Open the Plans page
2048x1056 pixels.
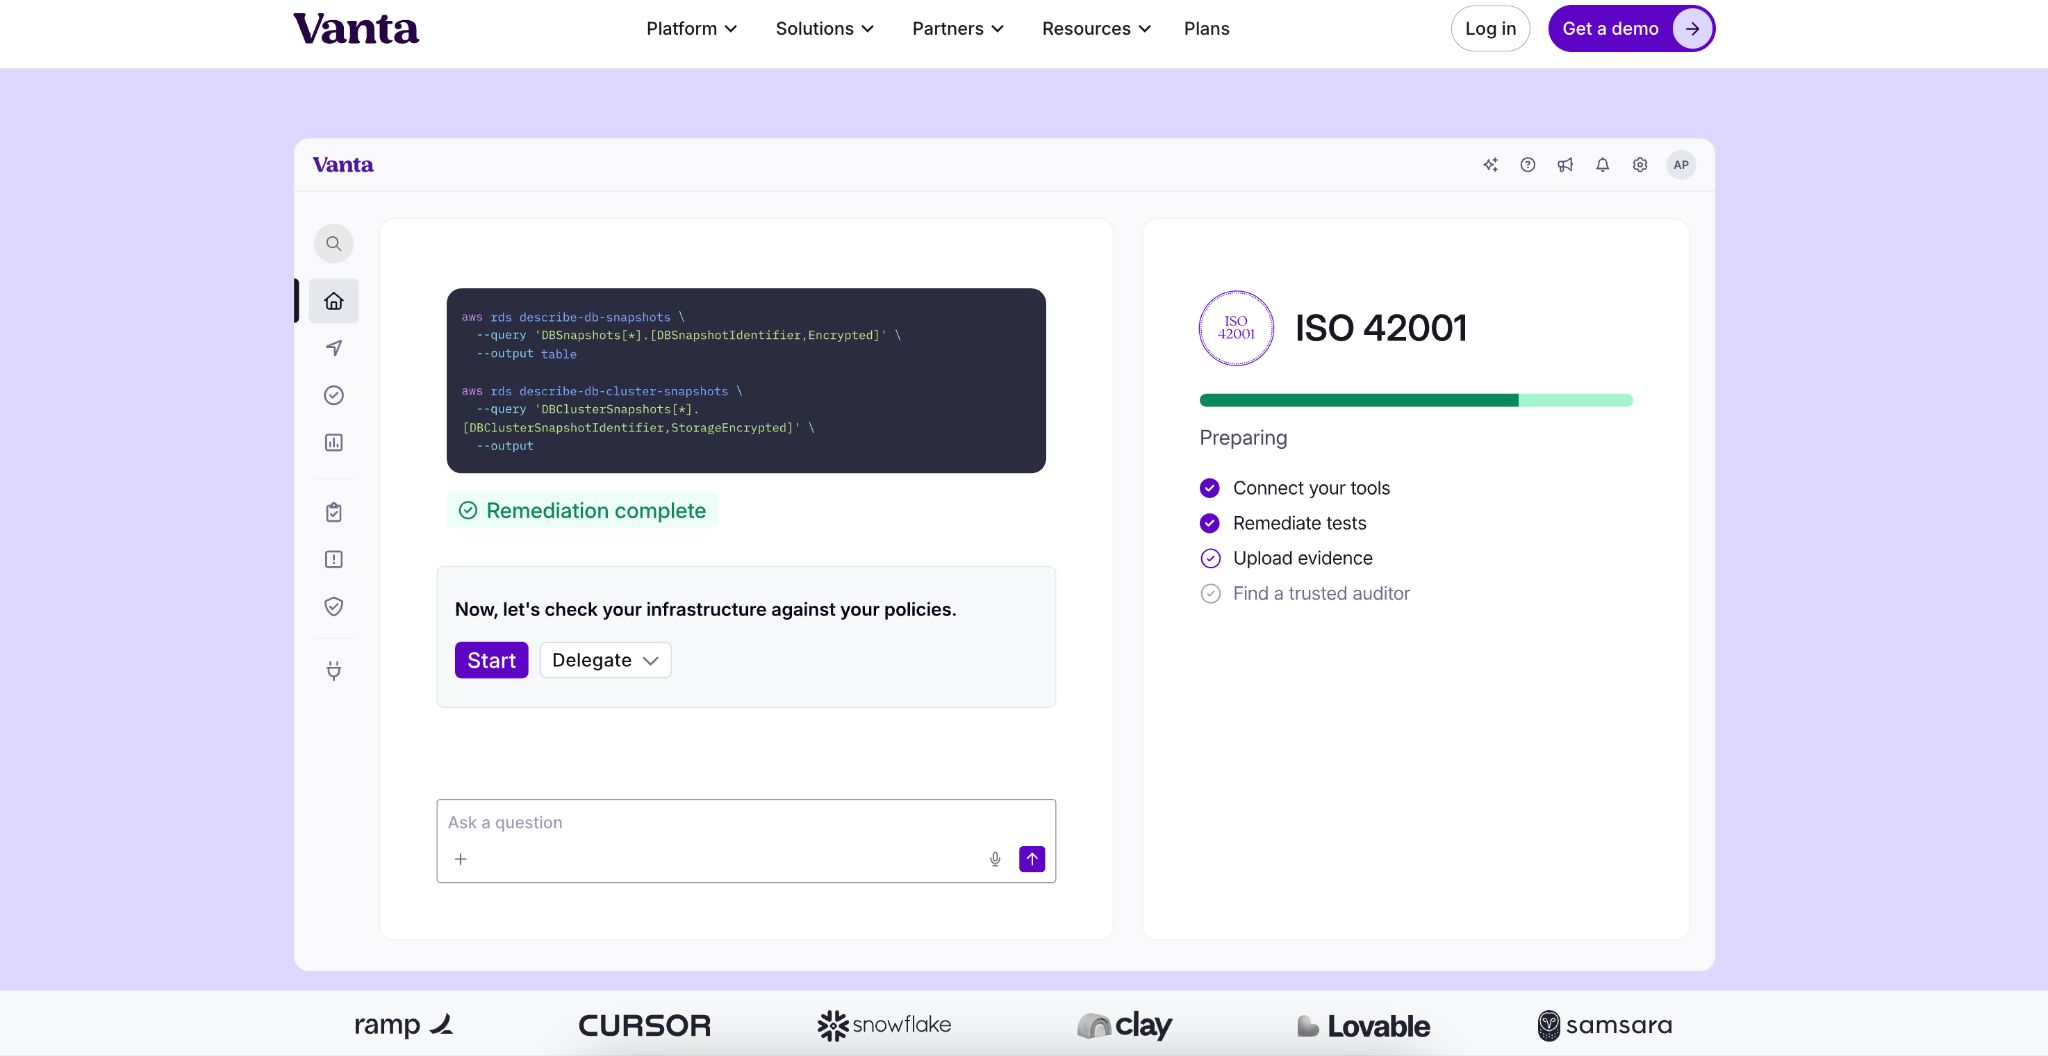click(1207, 29)
